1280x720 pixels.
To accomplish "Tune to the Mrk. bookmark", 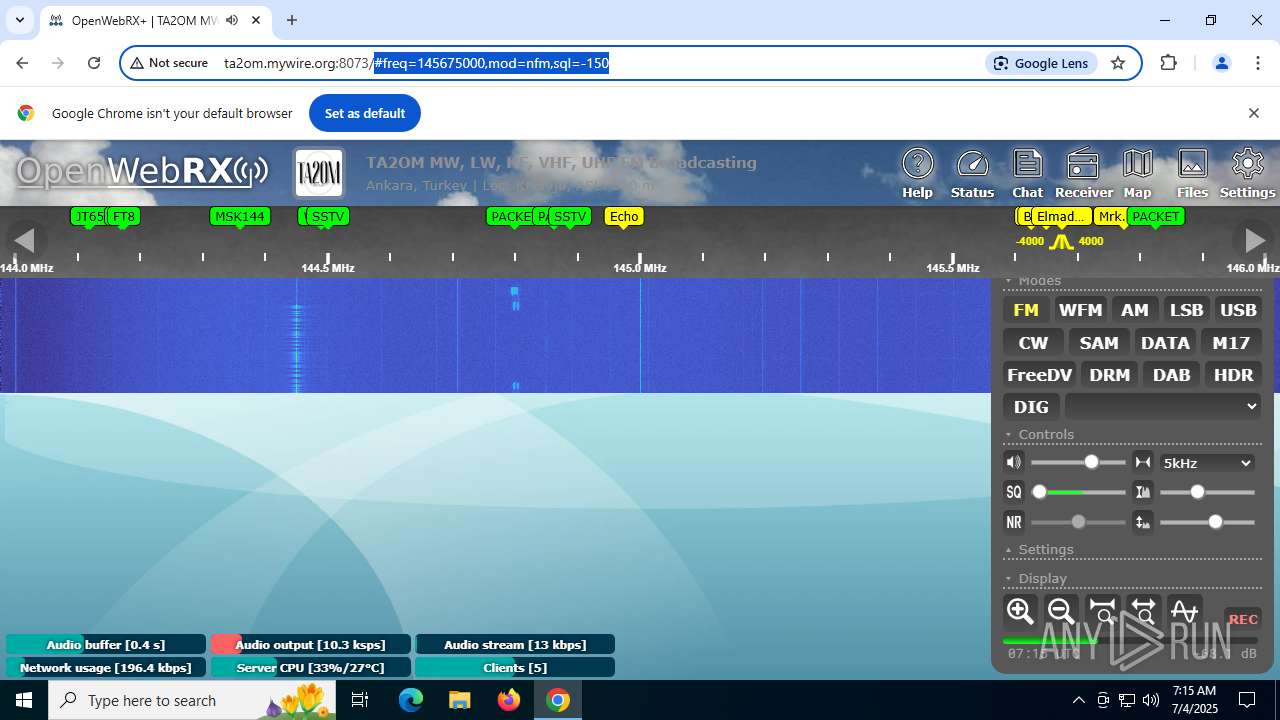I will [1110, 216].
